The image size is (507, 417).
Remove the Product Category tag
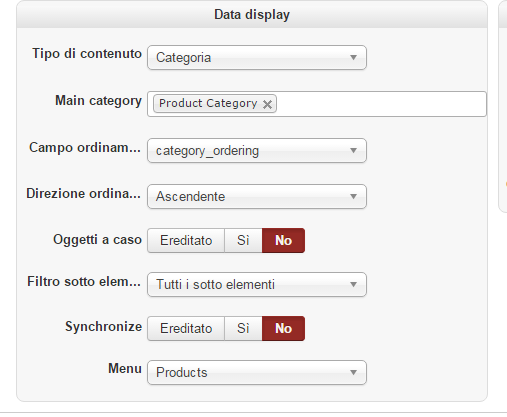coord(267,105)
